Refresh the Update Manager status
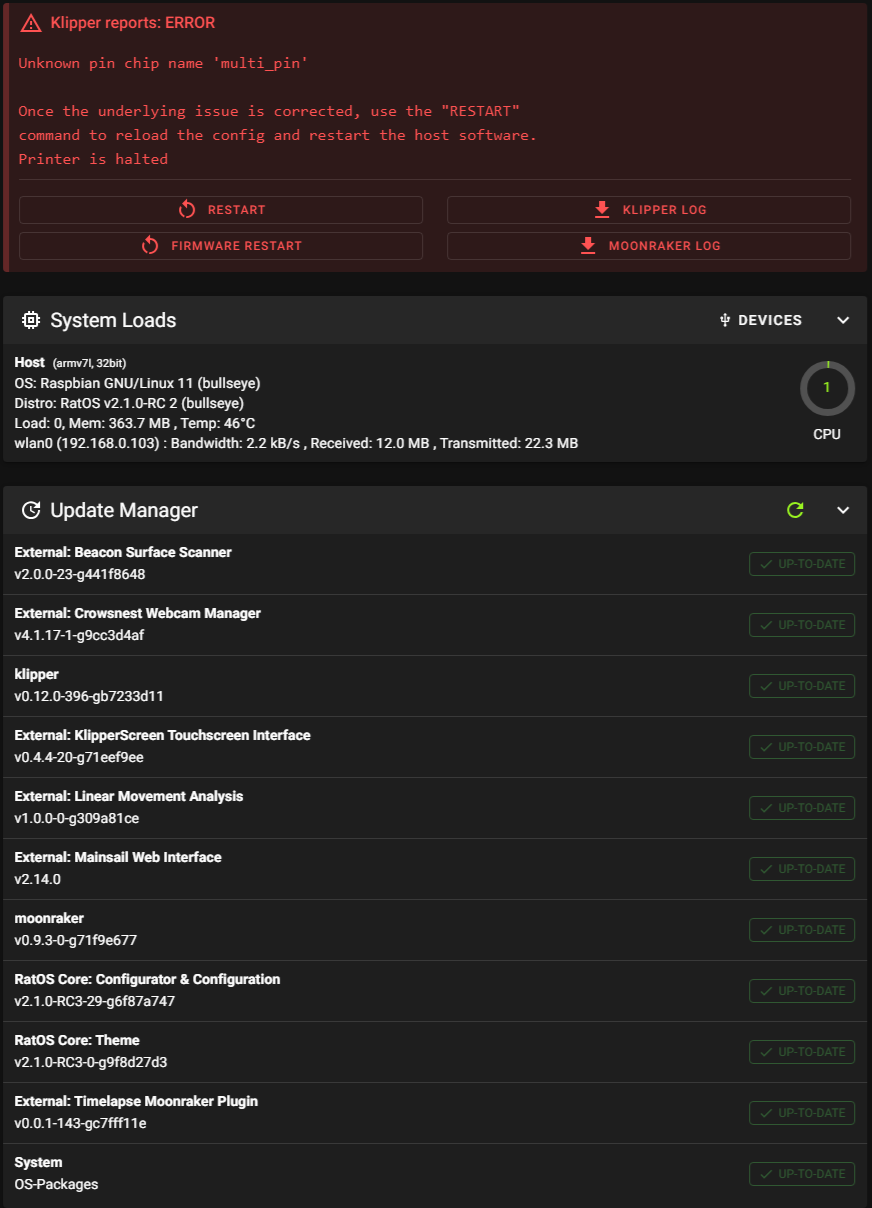 [x=795, y=510]
